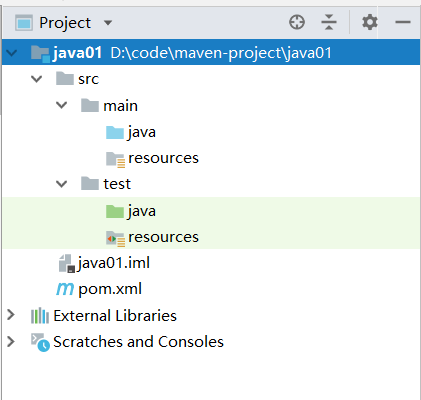Collapse the main folder chevron
The height and width of the screenshot is (400, 421).
pyautogui.click(x=62, y=105)
